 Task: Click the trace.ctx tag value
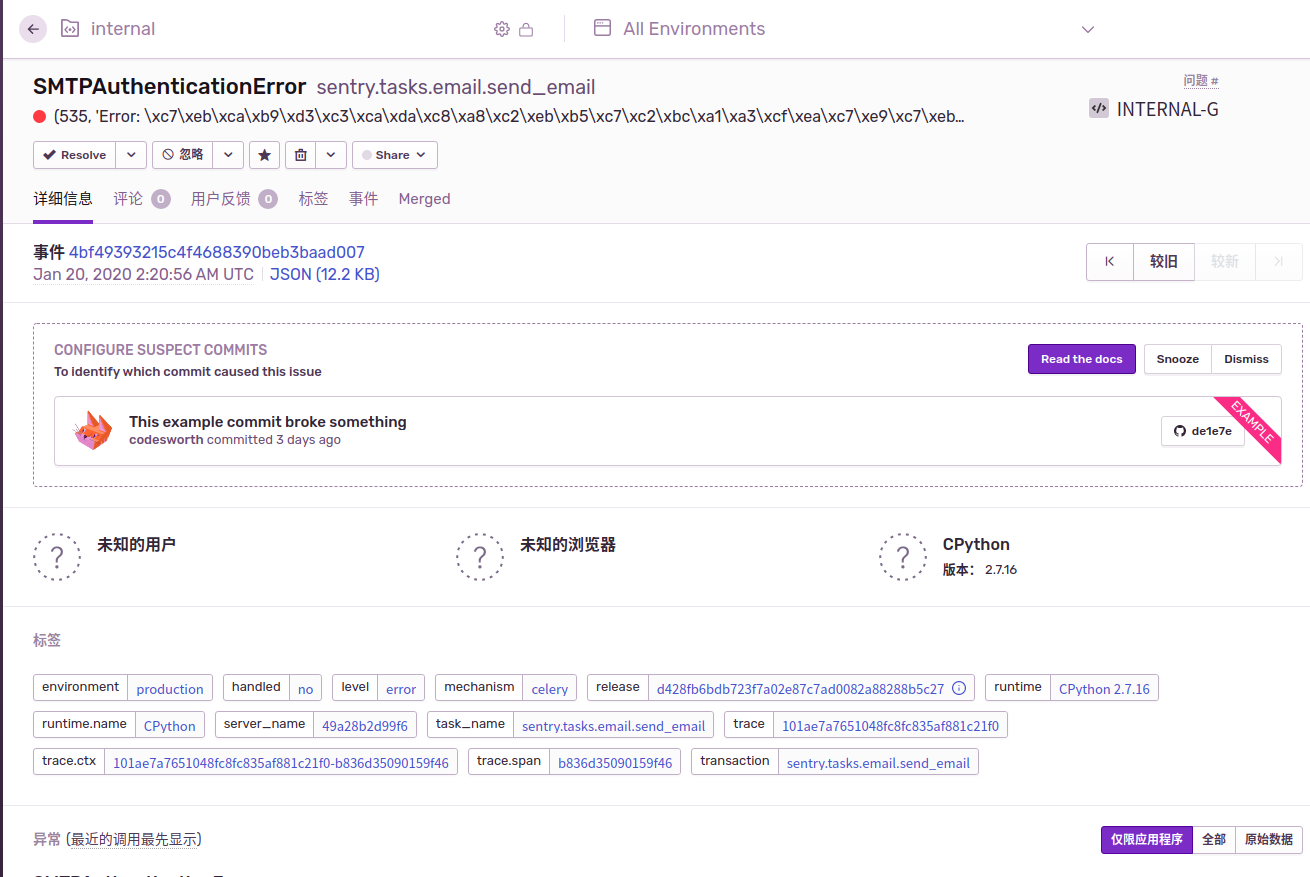click(x=281, y=763)
